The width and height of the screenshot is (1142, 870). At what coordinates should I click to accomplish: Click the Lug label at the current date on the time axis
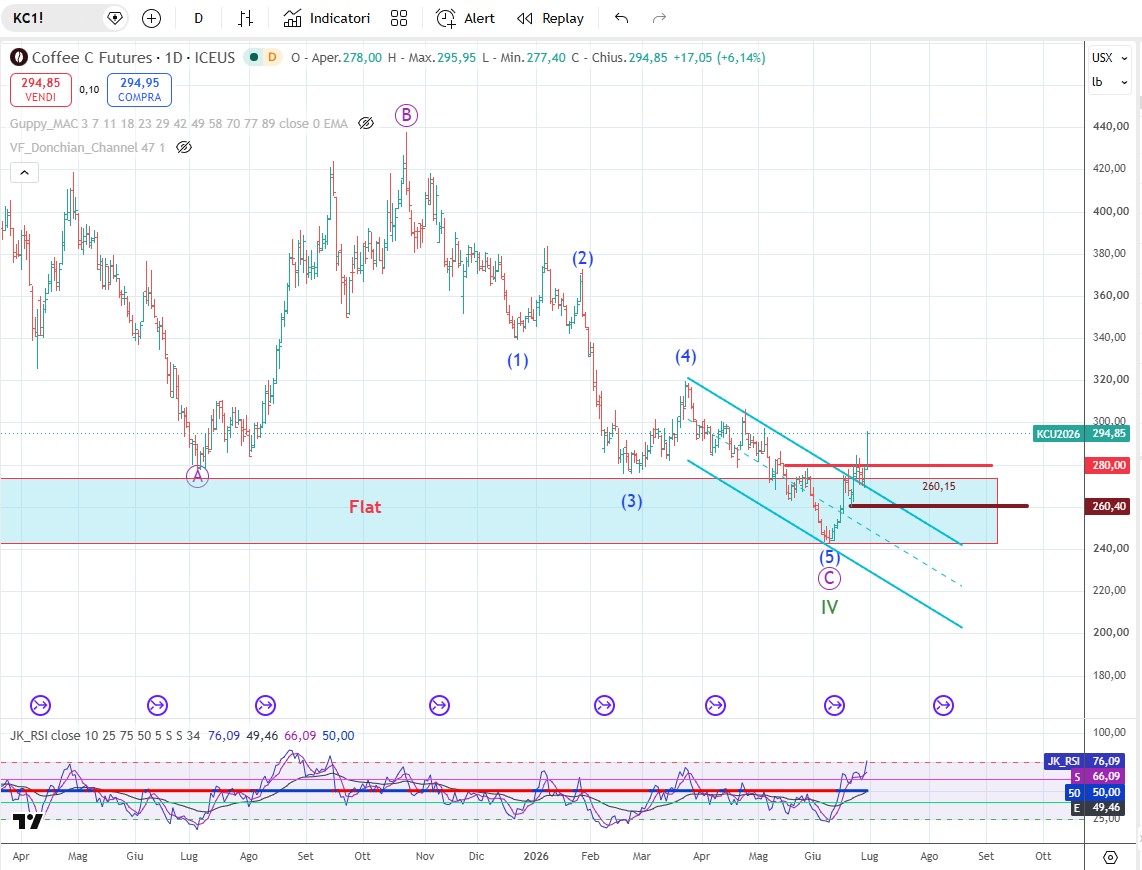(x=870, y=856)
